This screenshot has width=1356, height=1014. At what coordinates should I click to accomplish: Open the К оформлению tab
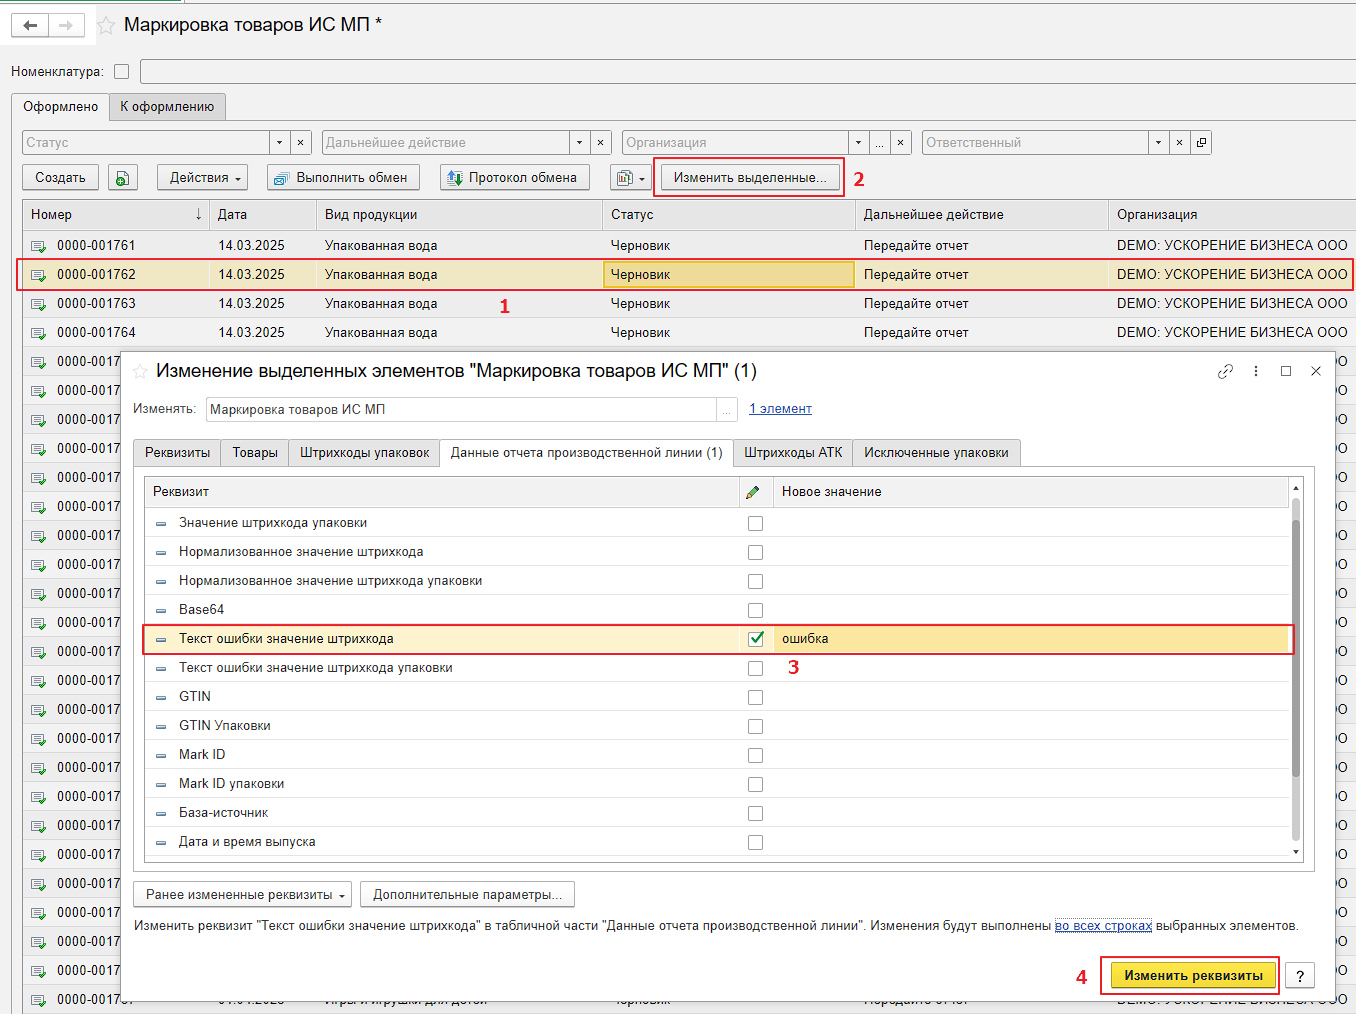167,107
